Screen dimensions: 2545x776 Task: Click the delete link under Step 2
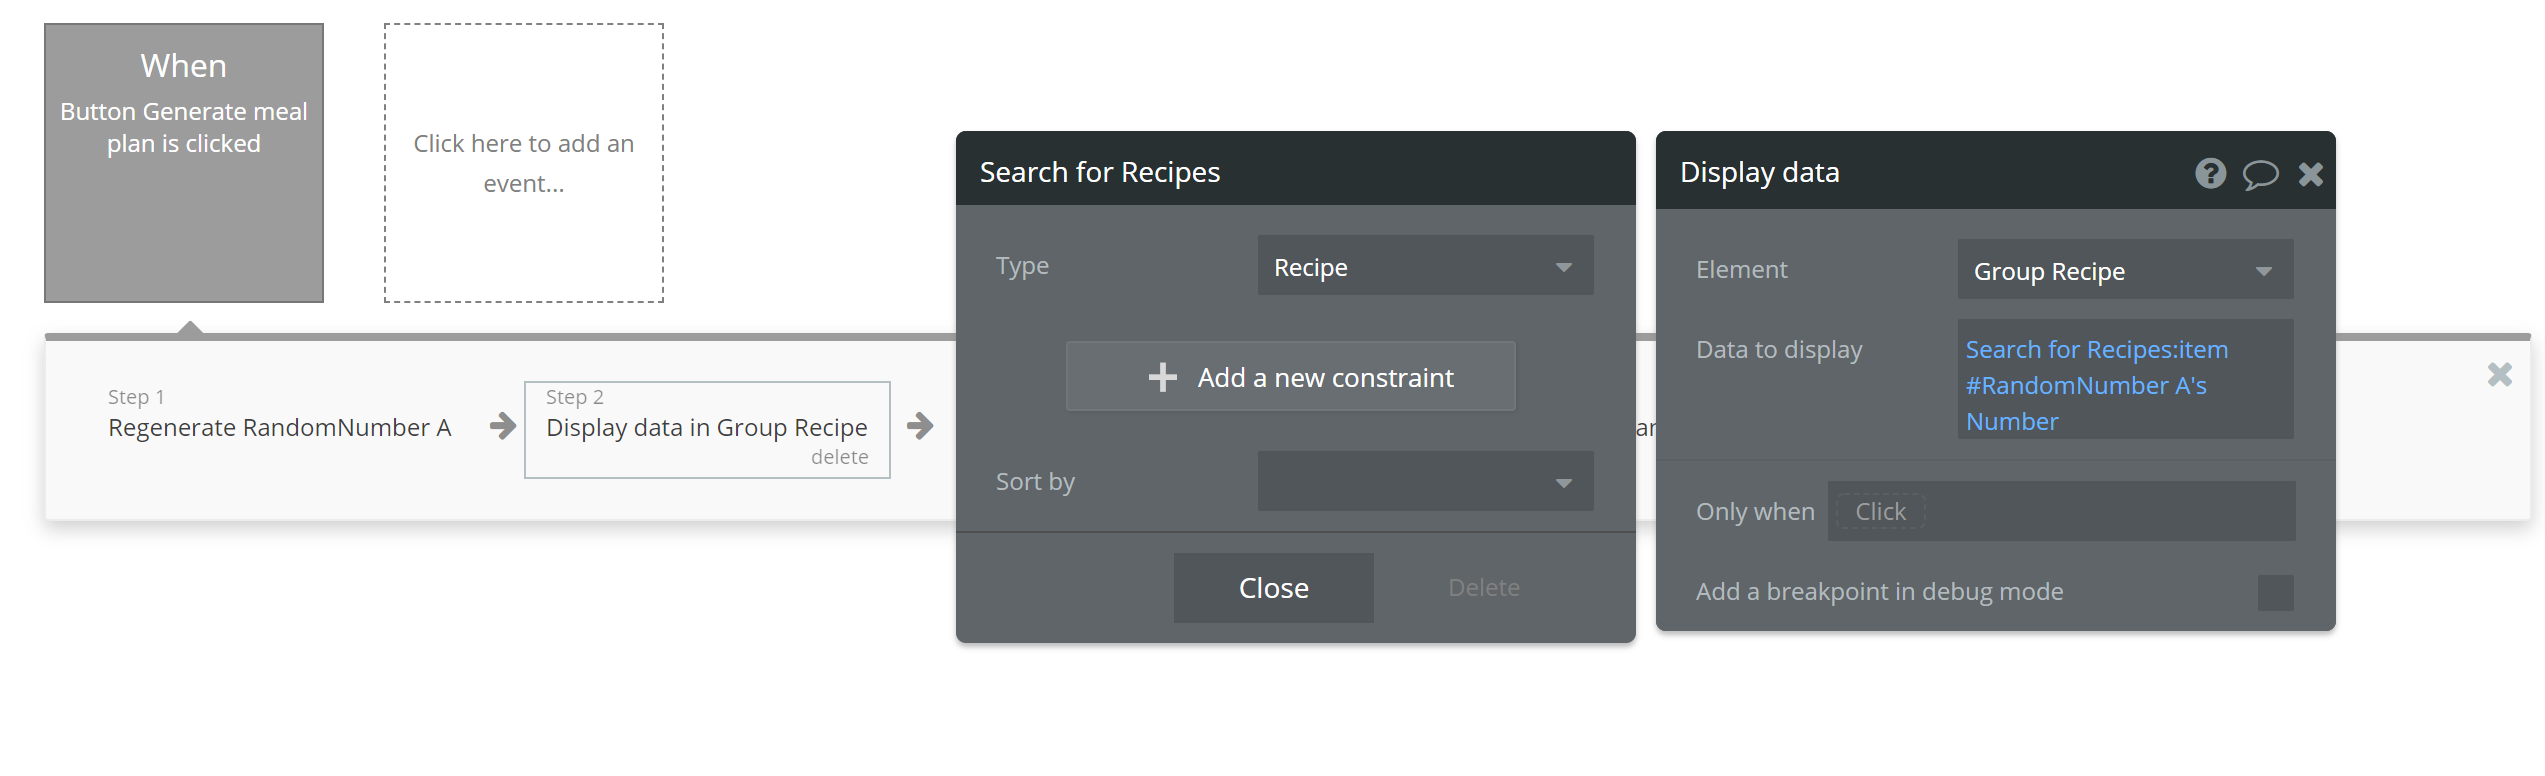(839, 457)
